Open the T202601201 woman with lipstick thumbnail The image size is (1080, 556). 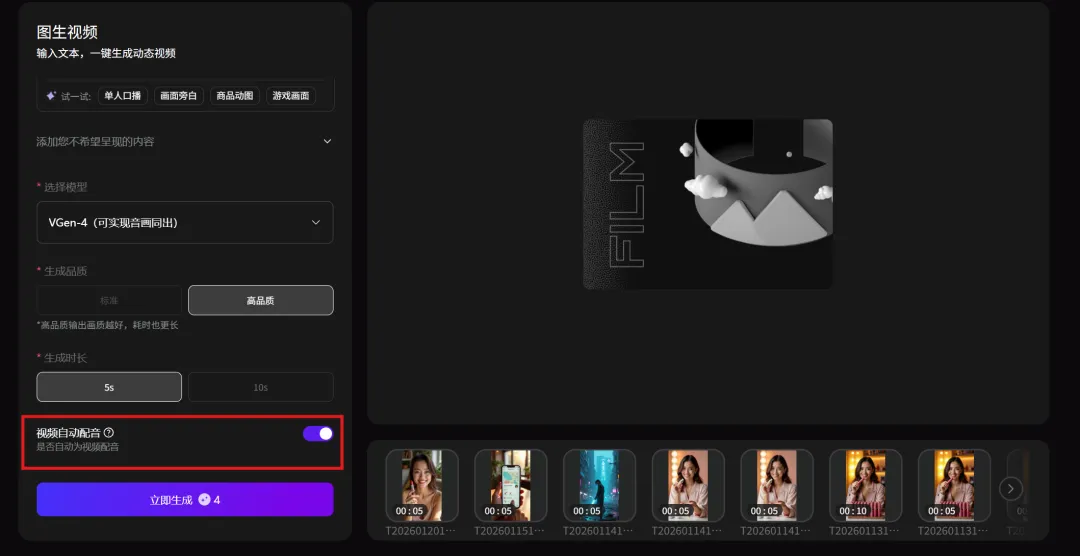coord(422,485)
